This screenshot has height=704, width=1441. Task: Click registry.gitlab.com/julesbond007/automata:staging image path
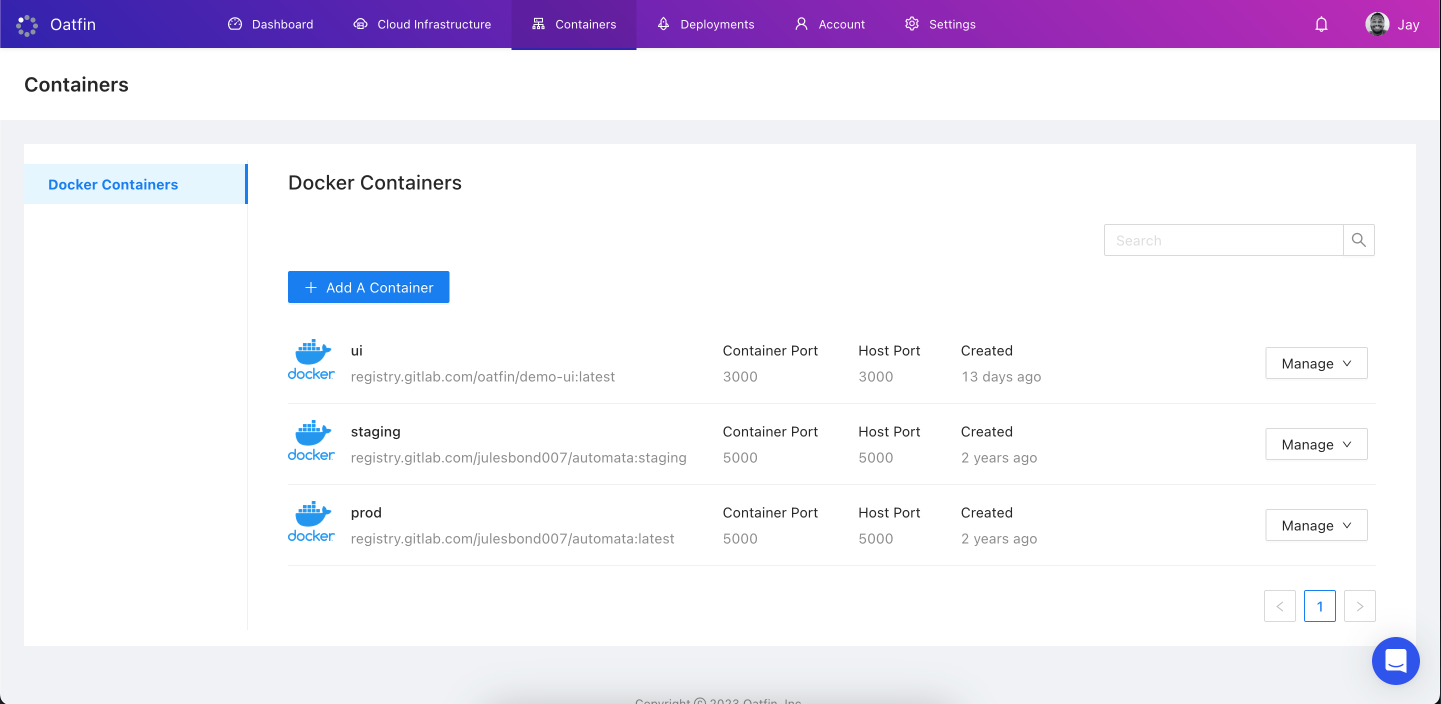[x=519, y=458]
